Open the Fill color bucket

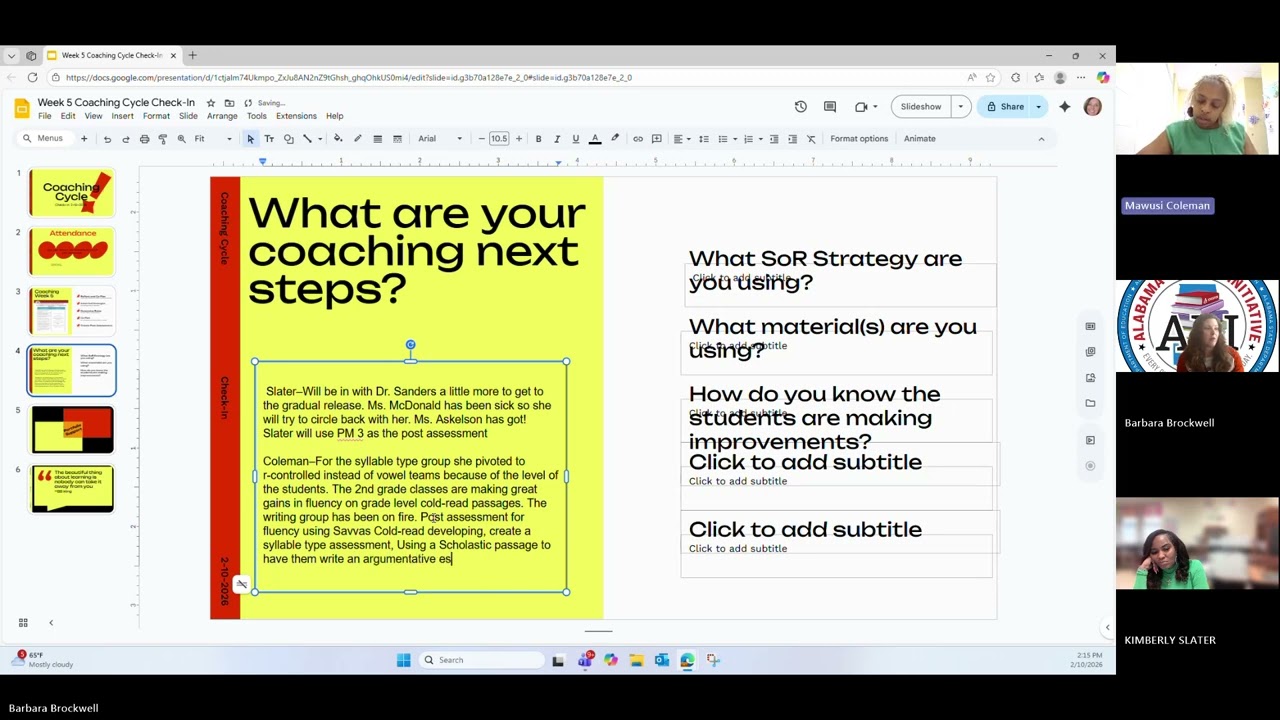pyautogui.click(x=338, y=139)
